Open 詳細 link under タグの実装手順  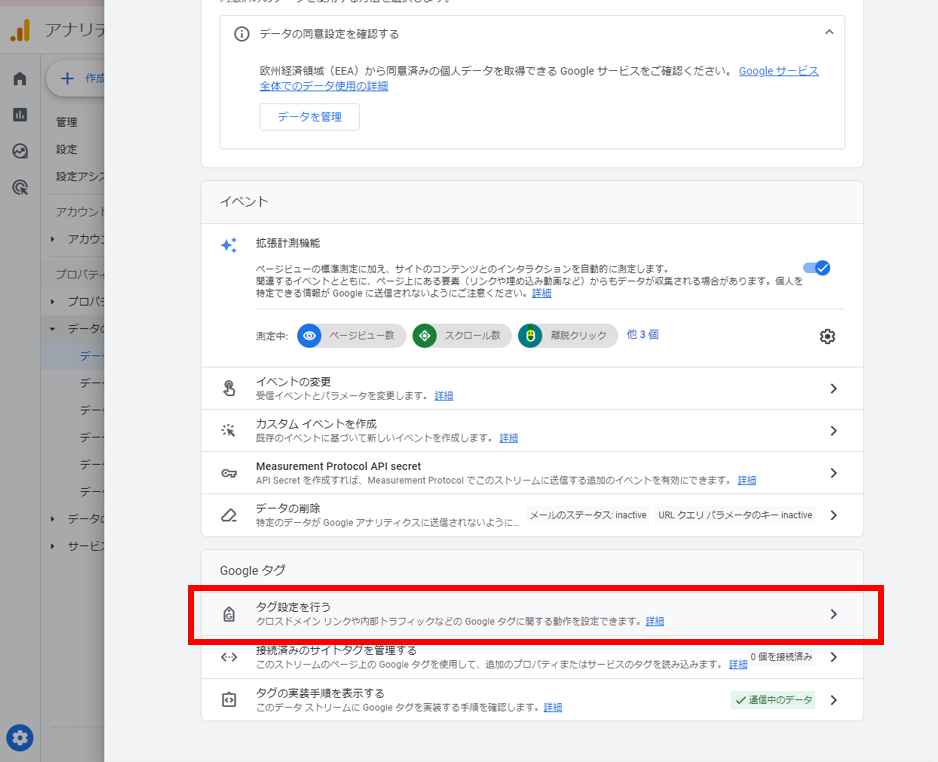tap(553, 708)
